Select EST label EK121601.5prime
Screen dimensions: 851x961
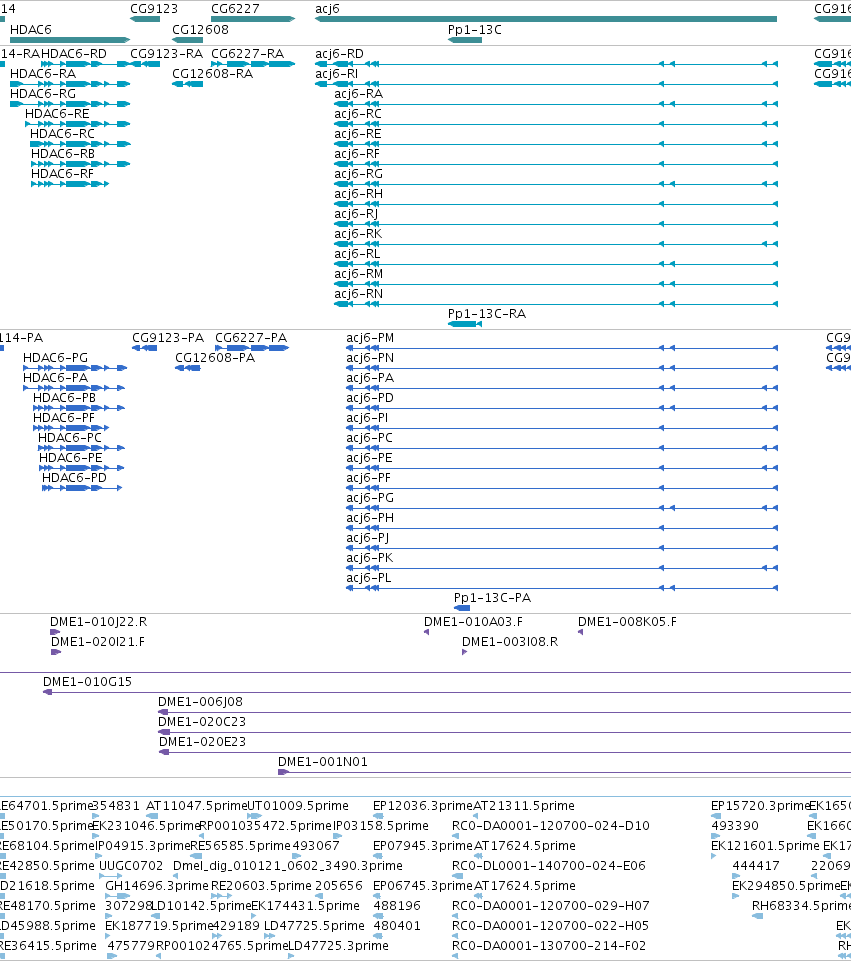click(x=765, y=846)
